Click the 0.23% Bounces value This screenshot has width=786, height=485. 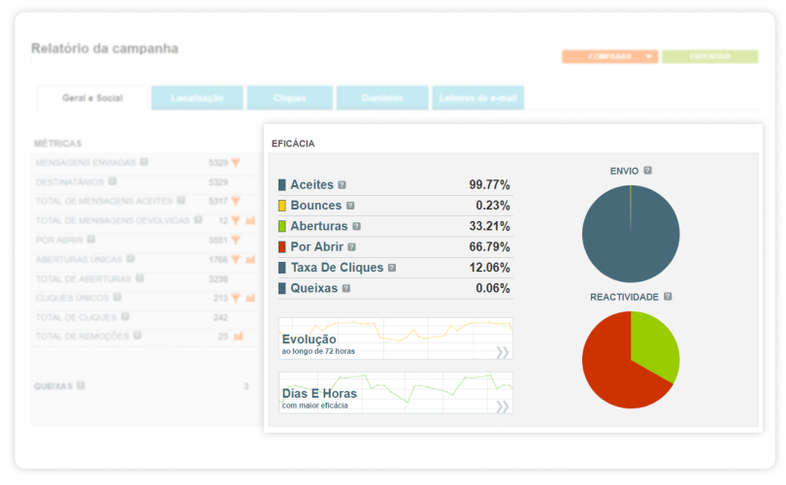click(493, 205)
